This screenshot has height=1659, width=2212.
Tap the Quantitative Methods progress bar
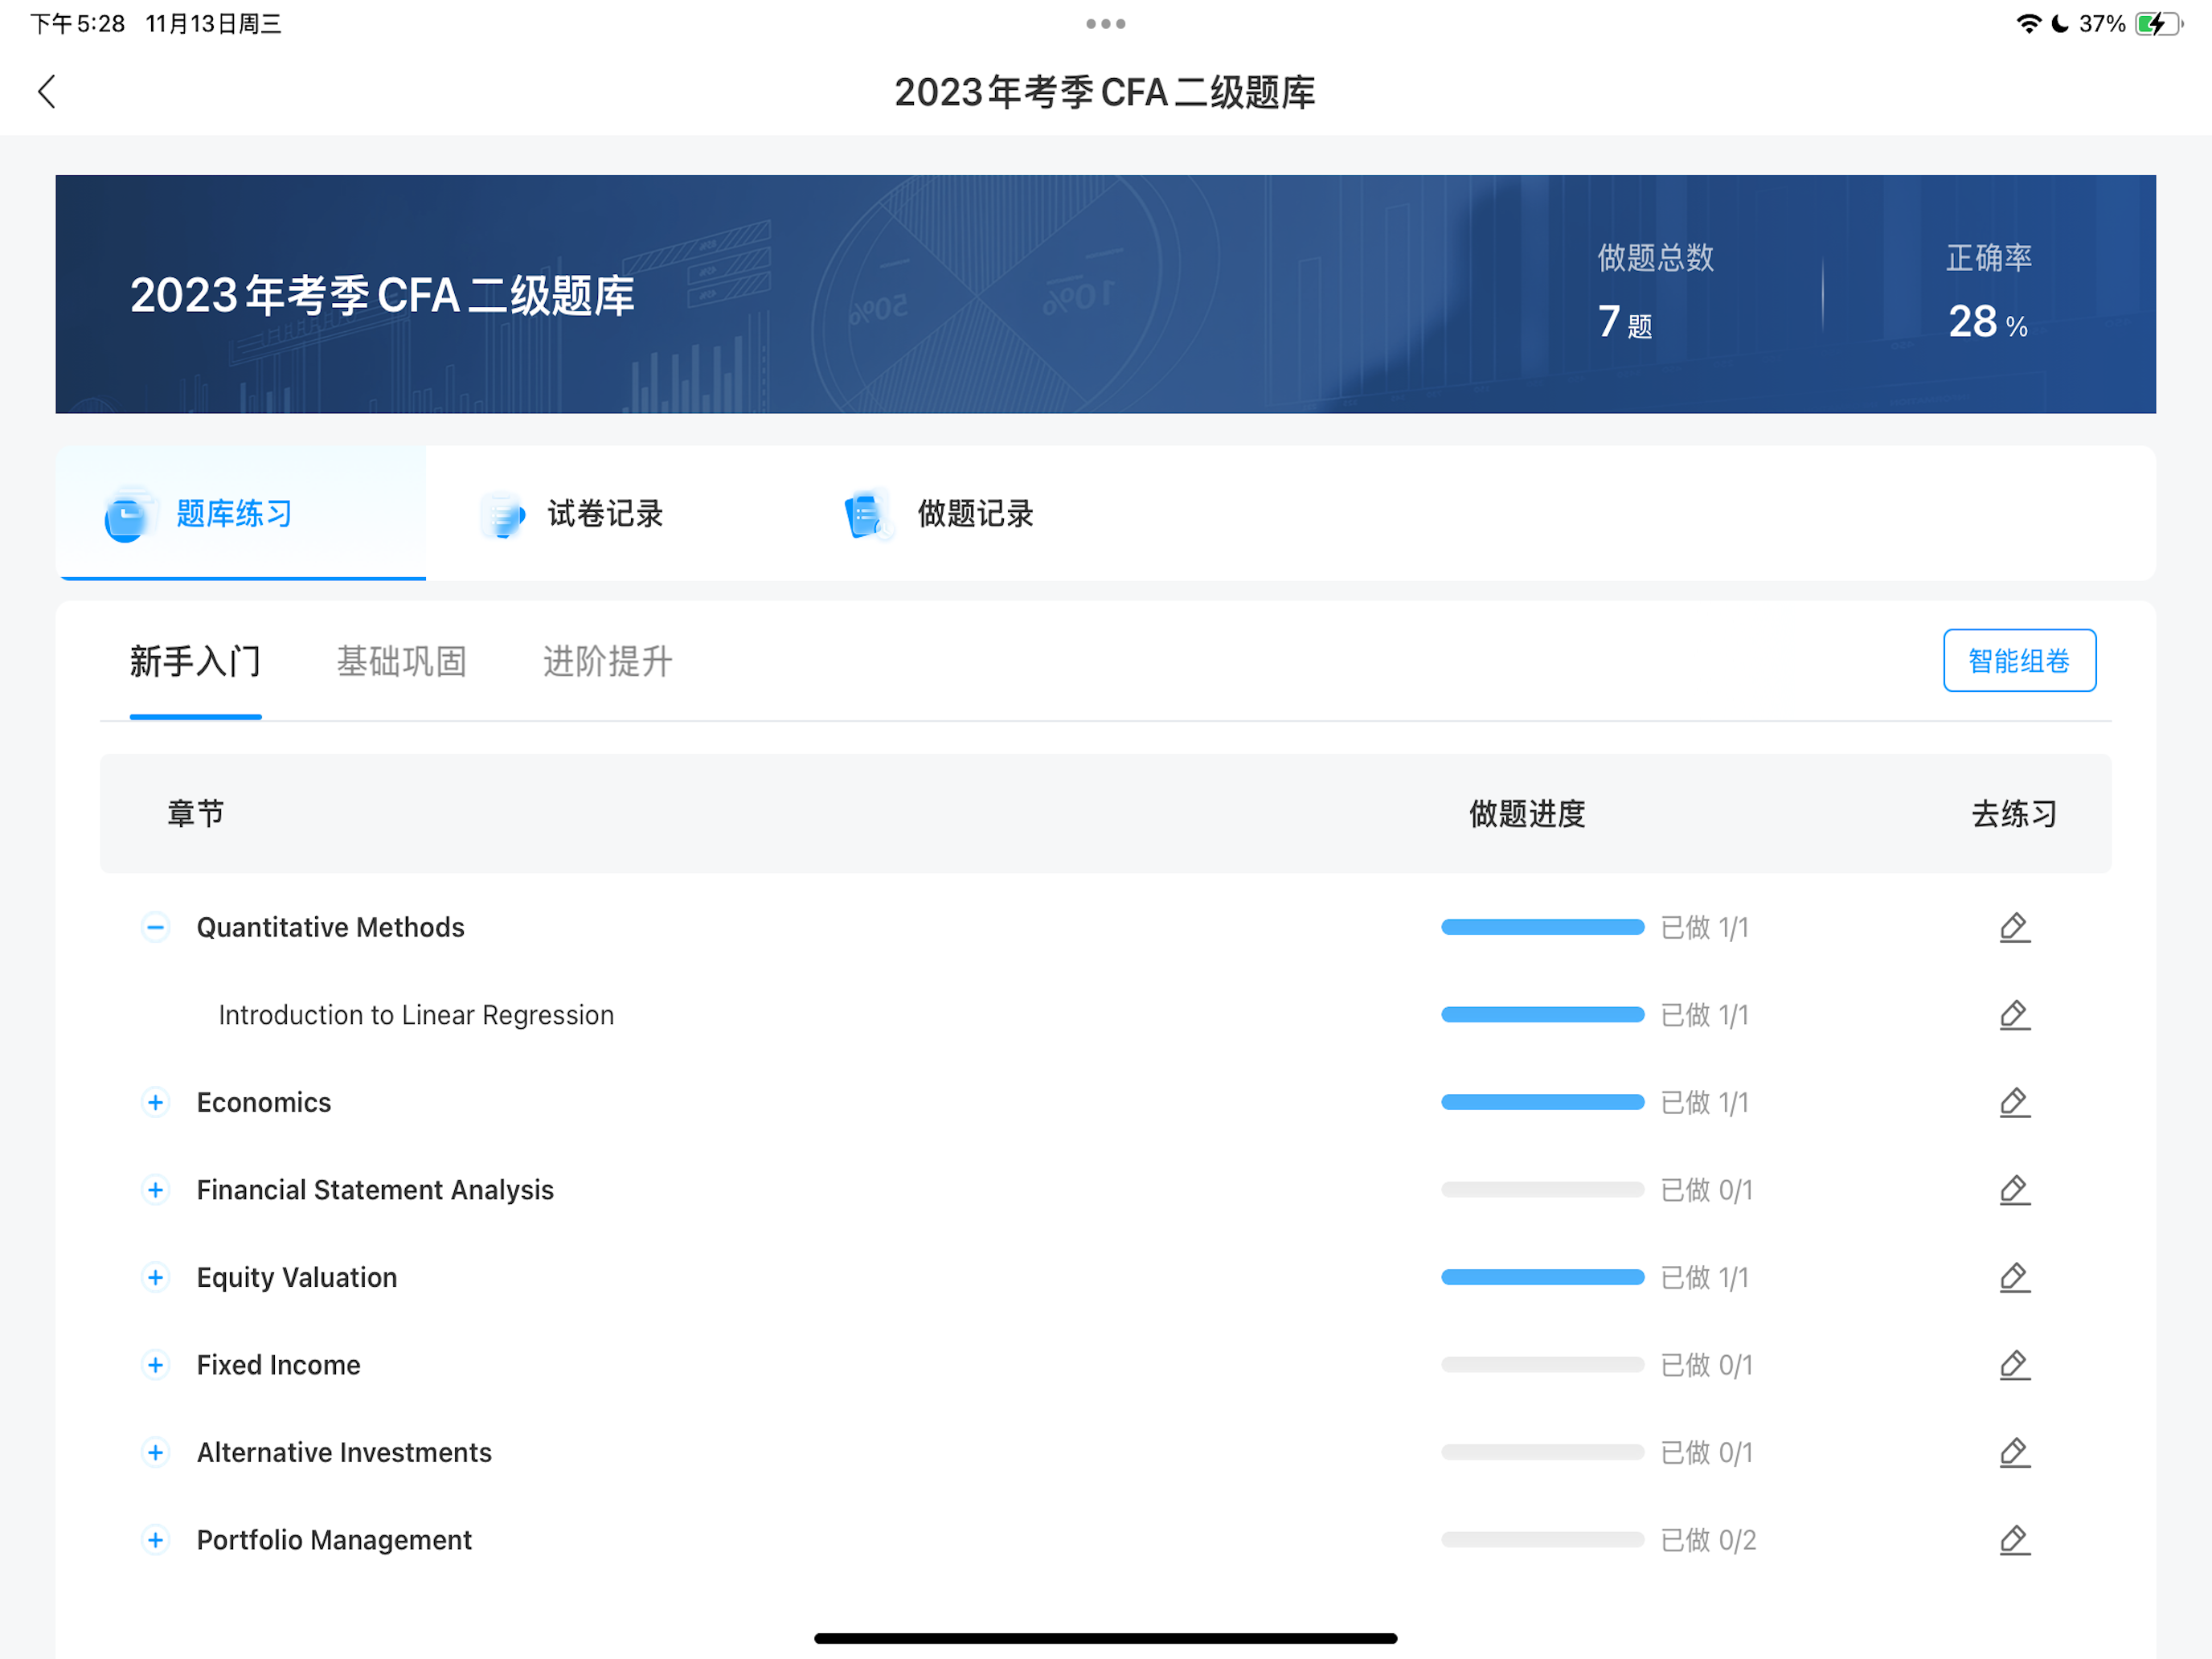1542,927
